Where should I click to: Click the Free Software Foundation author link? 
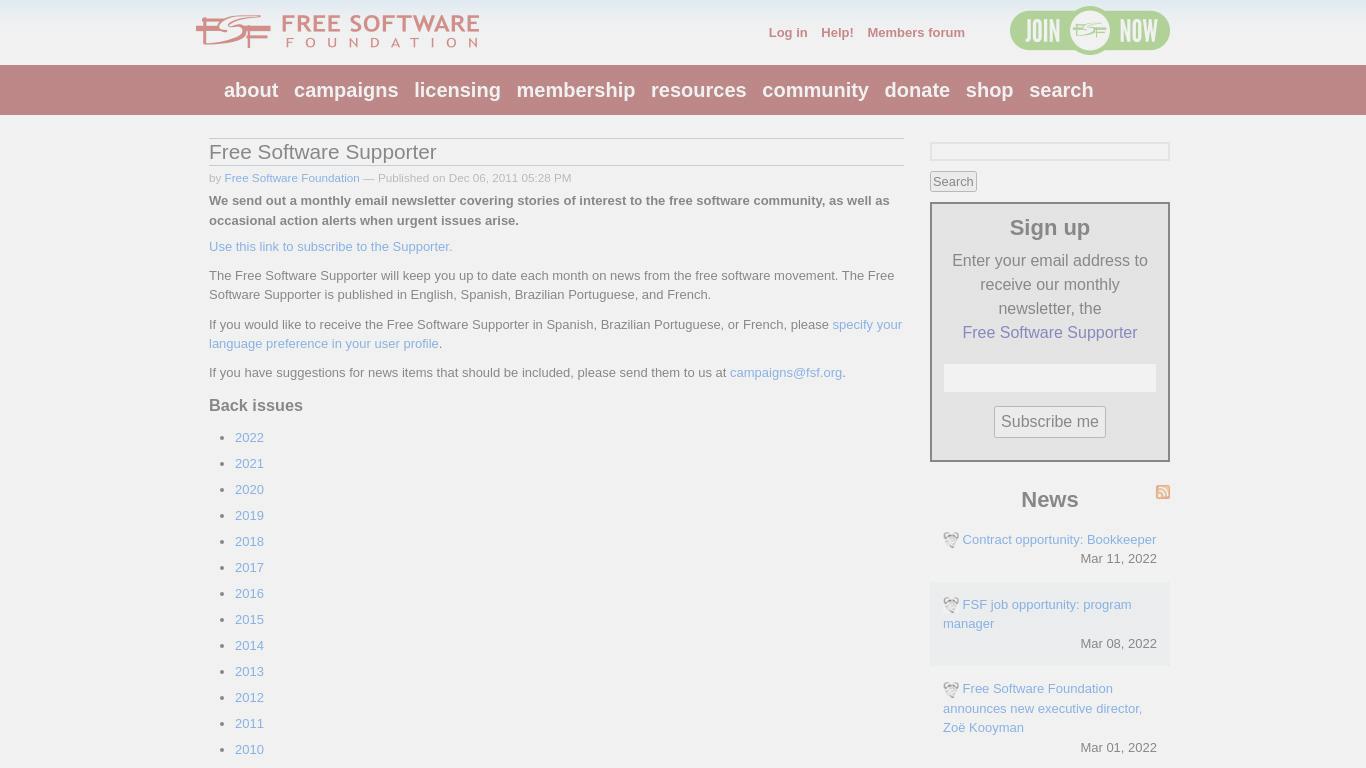pos(292,178)
